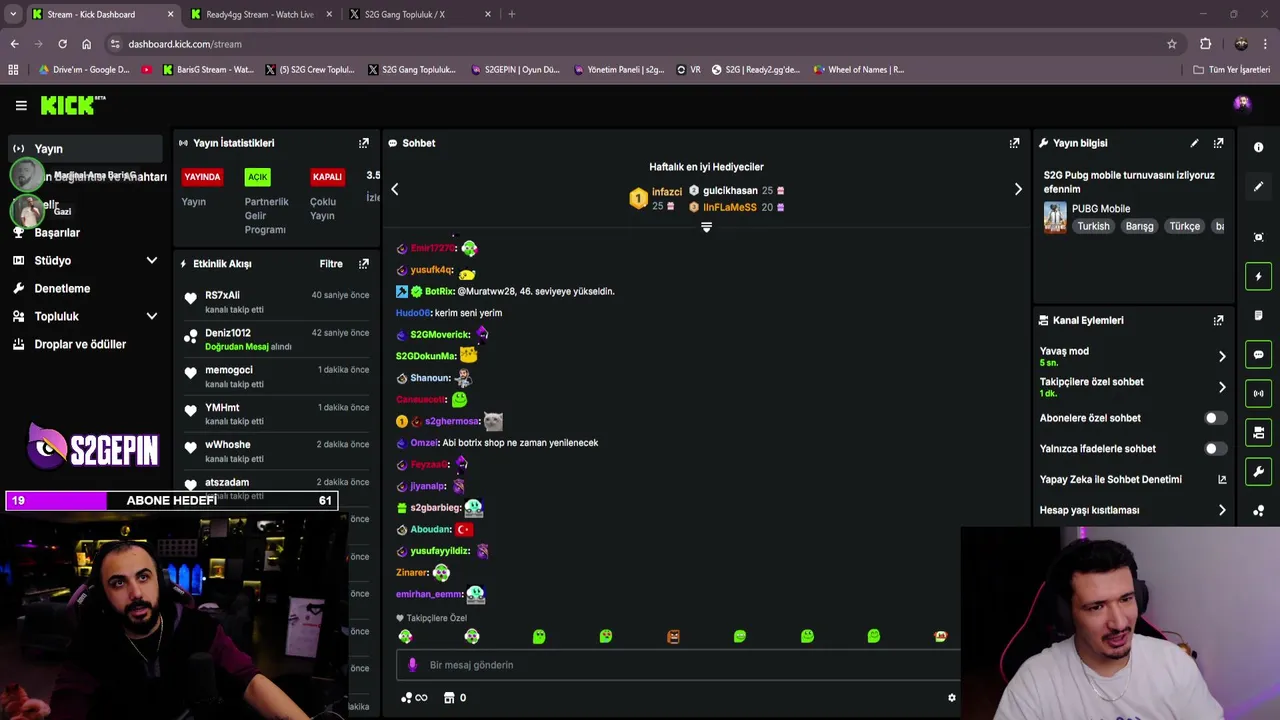Screen dimensions: 1280x720
Task: Show previous gifters leaderboard with left arrow
Action: pos(394,189)
